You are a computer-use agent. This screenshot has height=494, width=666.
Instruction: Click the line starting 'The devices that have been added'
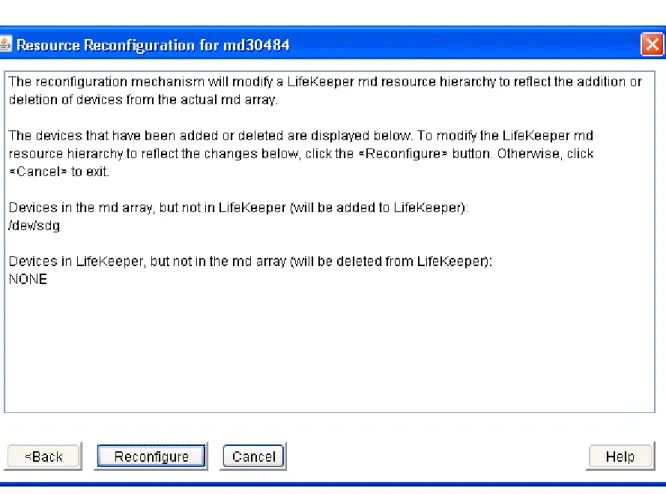(x=301, y=135)
